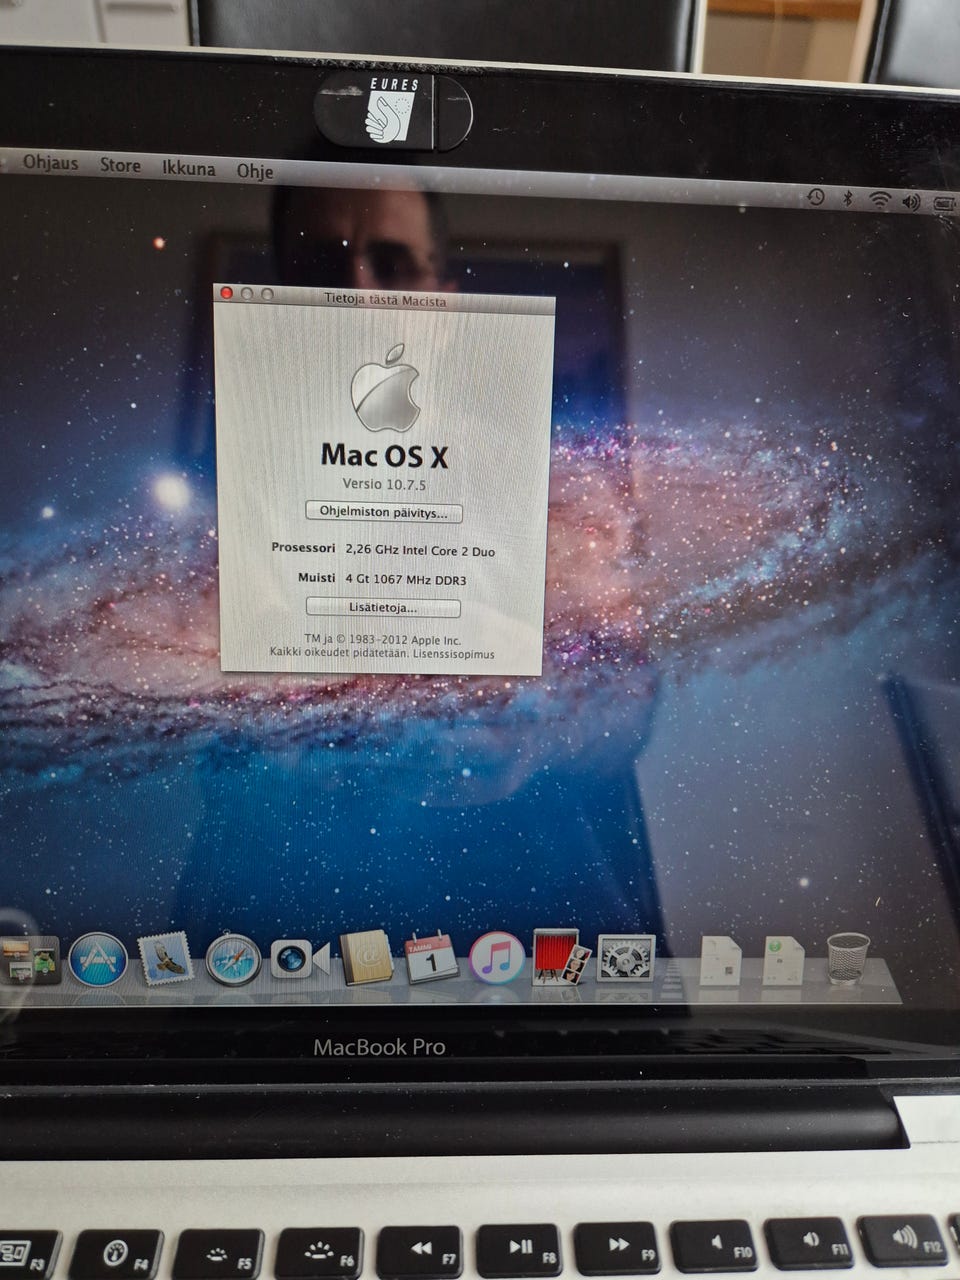Click the battery status icon
This screenshot has height=1280, width=960.
pos(945,204)
